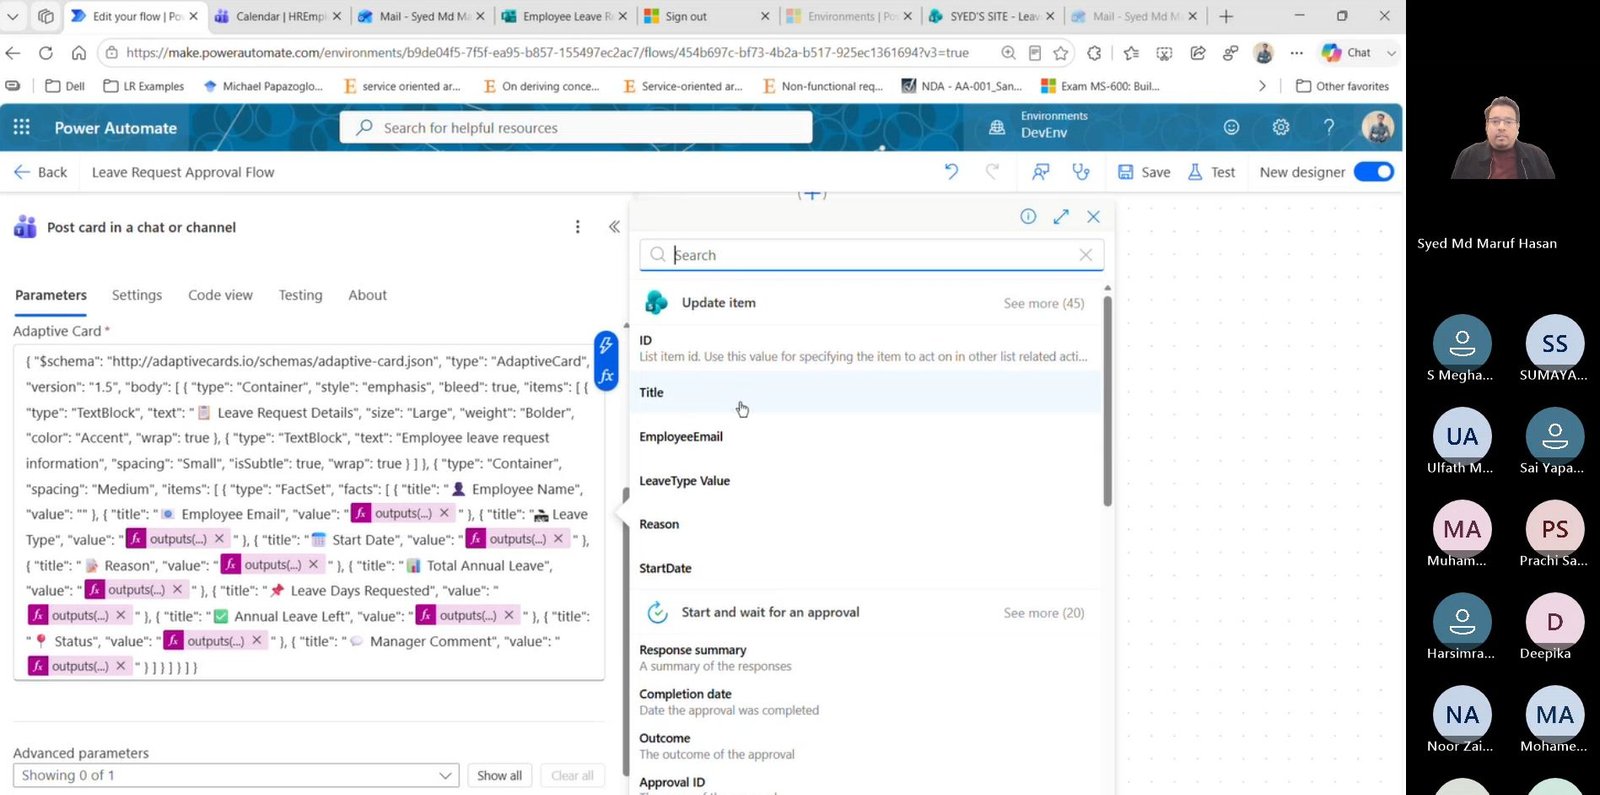Click the feedback smiley icon
Screen dimensions: 1600x795
pyautogui.click(x=1232, y=127)
